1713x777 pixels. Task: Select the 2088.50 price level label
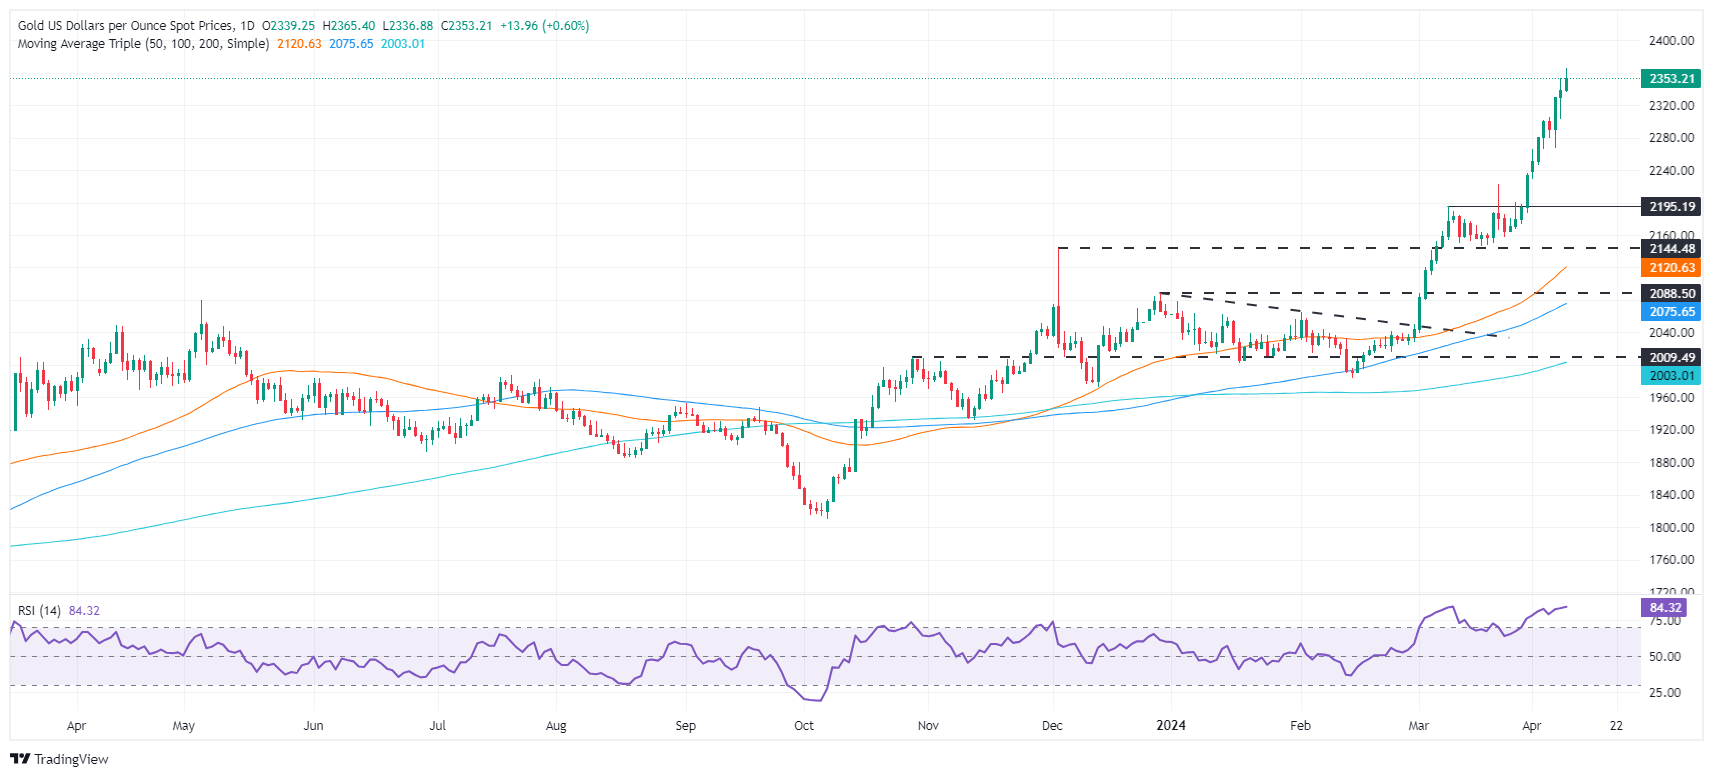[x=1670, y=294]
